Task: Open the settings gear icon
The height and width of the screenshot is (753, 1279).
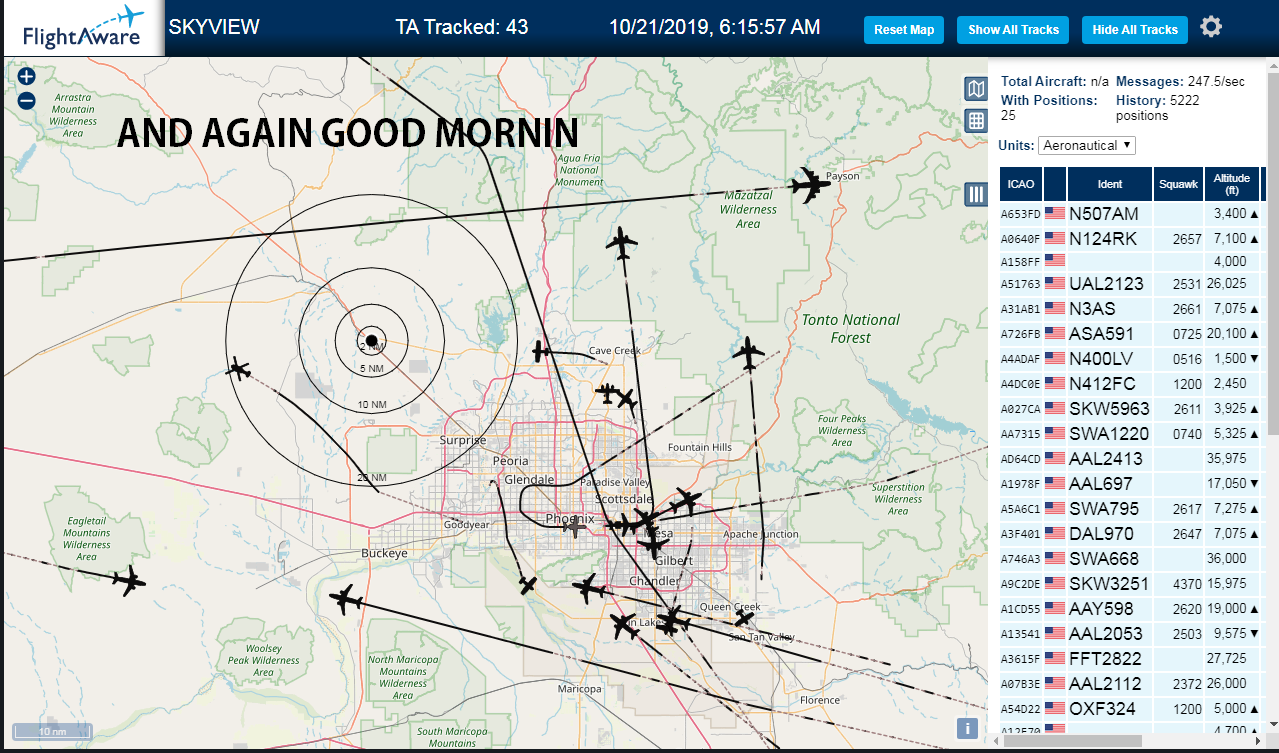Action: pos(1211,27)
